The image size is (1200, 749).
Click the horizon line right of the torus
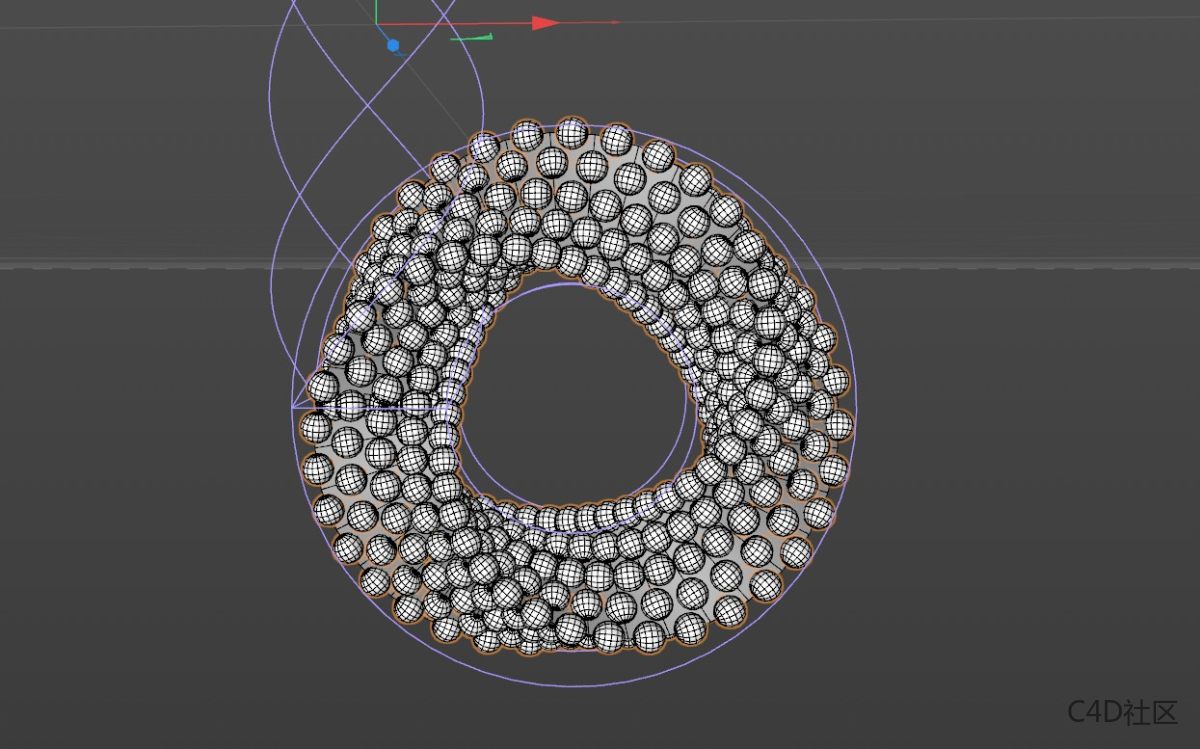[1000, 264]
